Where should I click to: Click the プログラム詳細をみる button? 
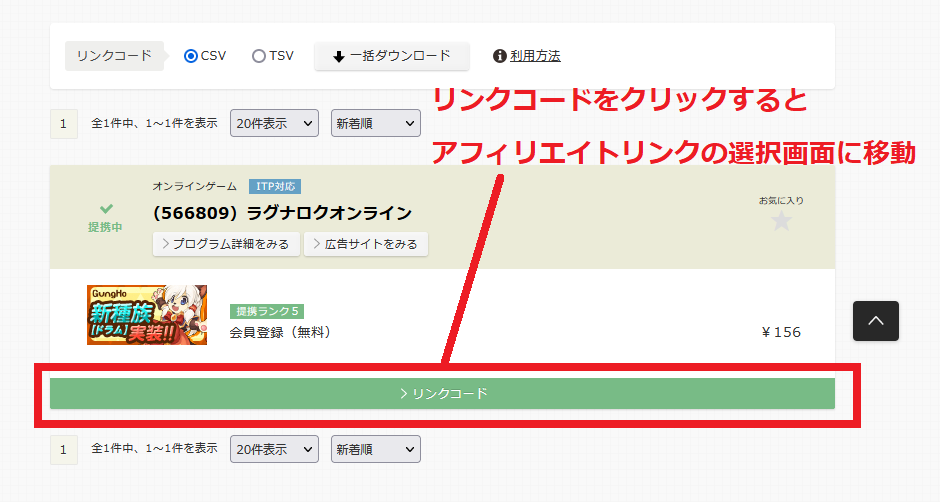[x=226, y=244]
